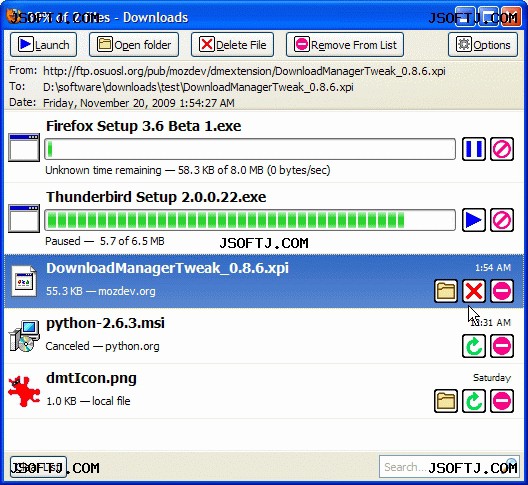This screenshot has height=485, width=528.
Task: Click the python-2.6.3.msi installer icon
Action: pos(24,336)
